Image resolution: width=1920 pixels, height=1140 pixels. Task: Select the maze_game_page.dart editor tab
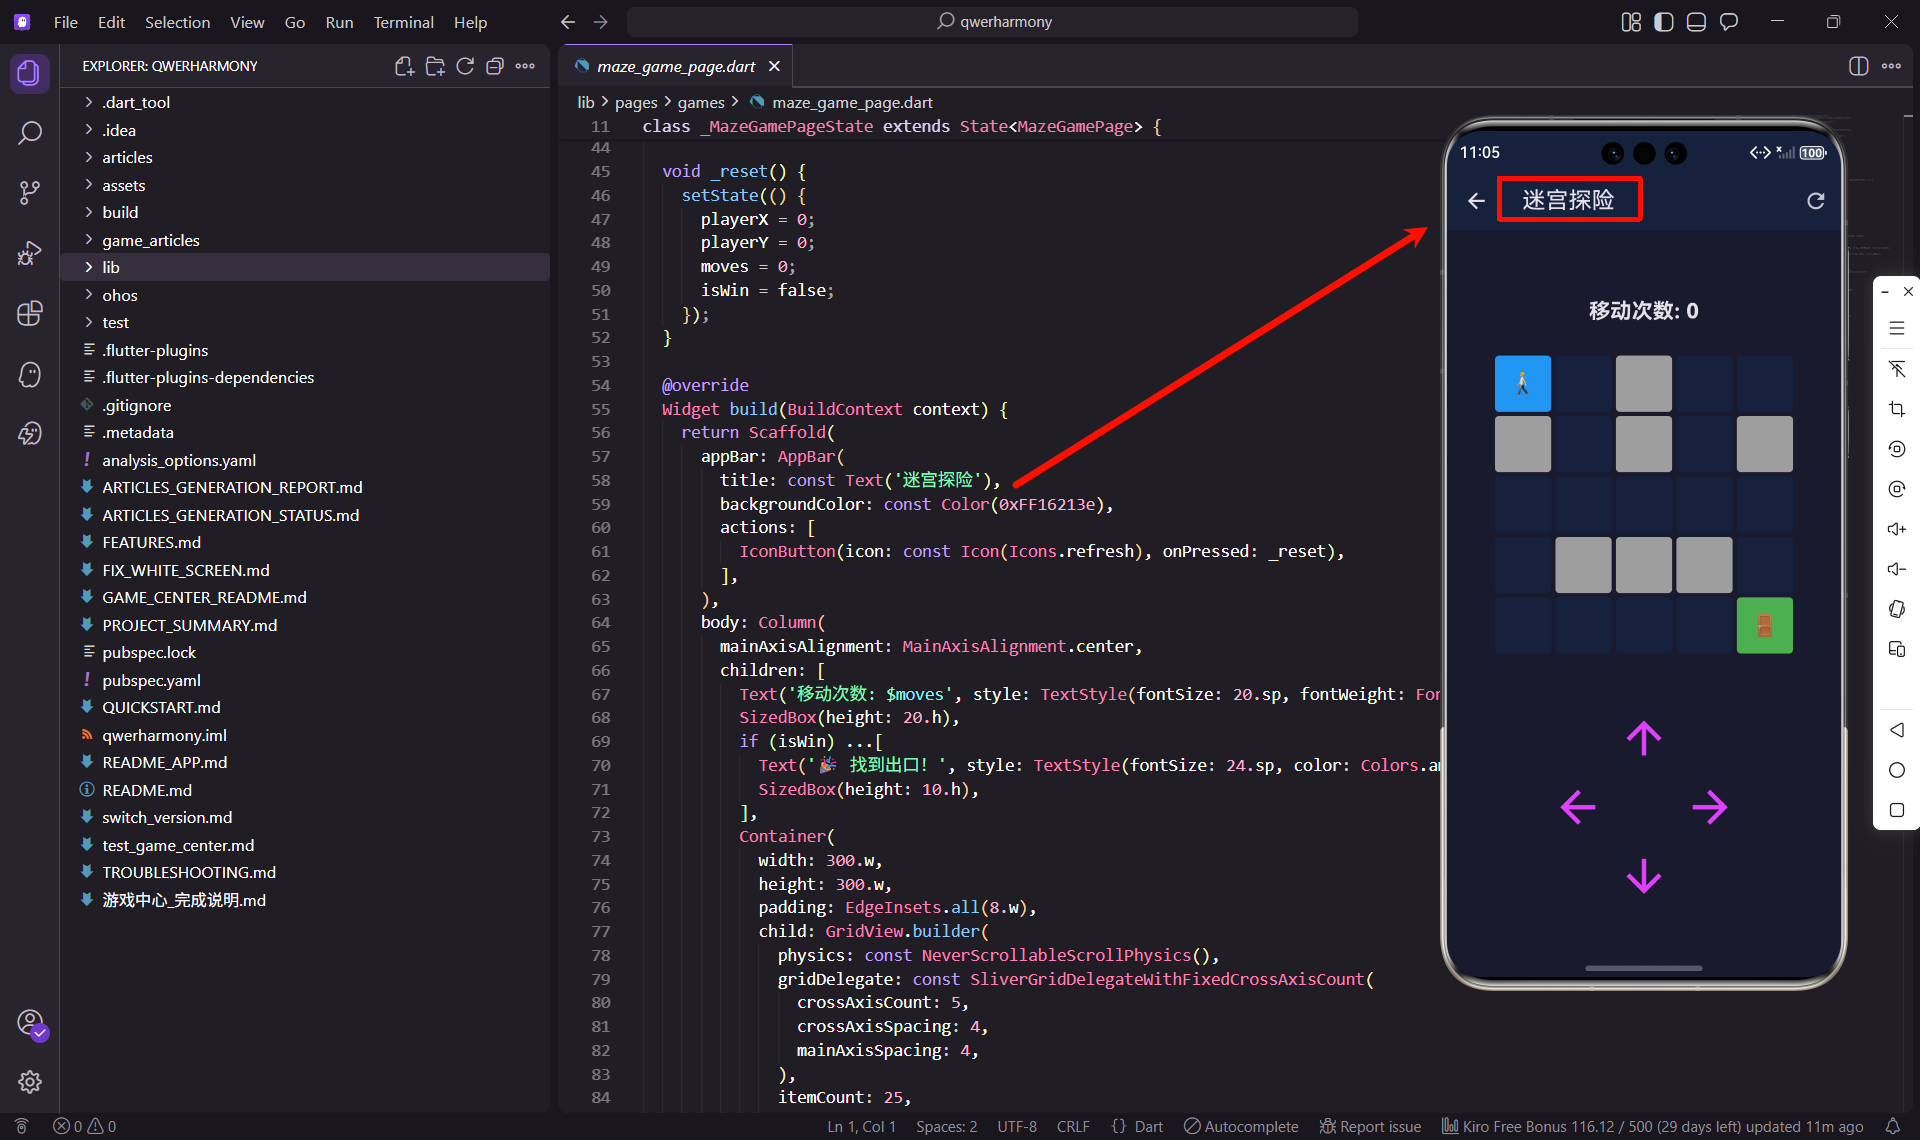tap(675, 66)
